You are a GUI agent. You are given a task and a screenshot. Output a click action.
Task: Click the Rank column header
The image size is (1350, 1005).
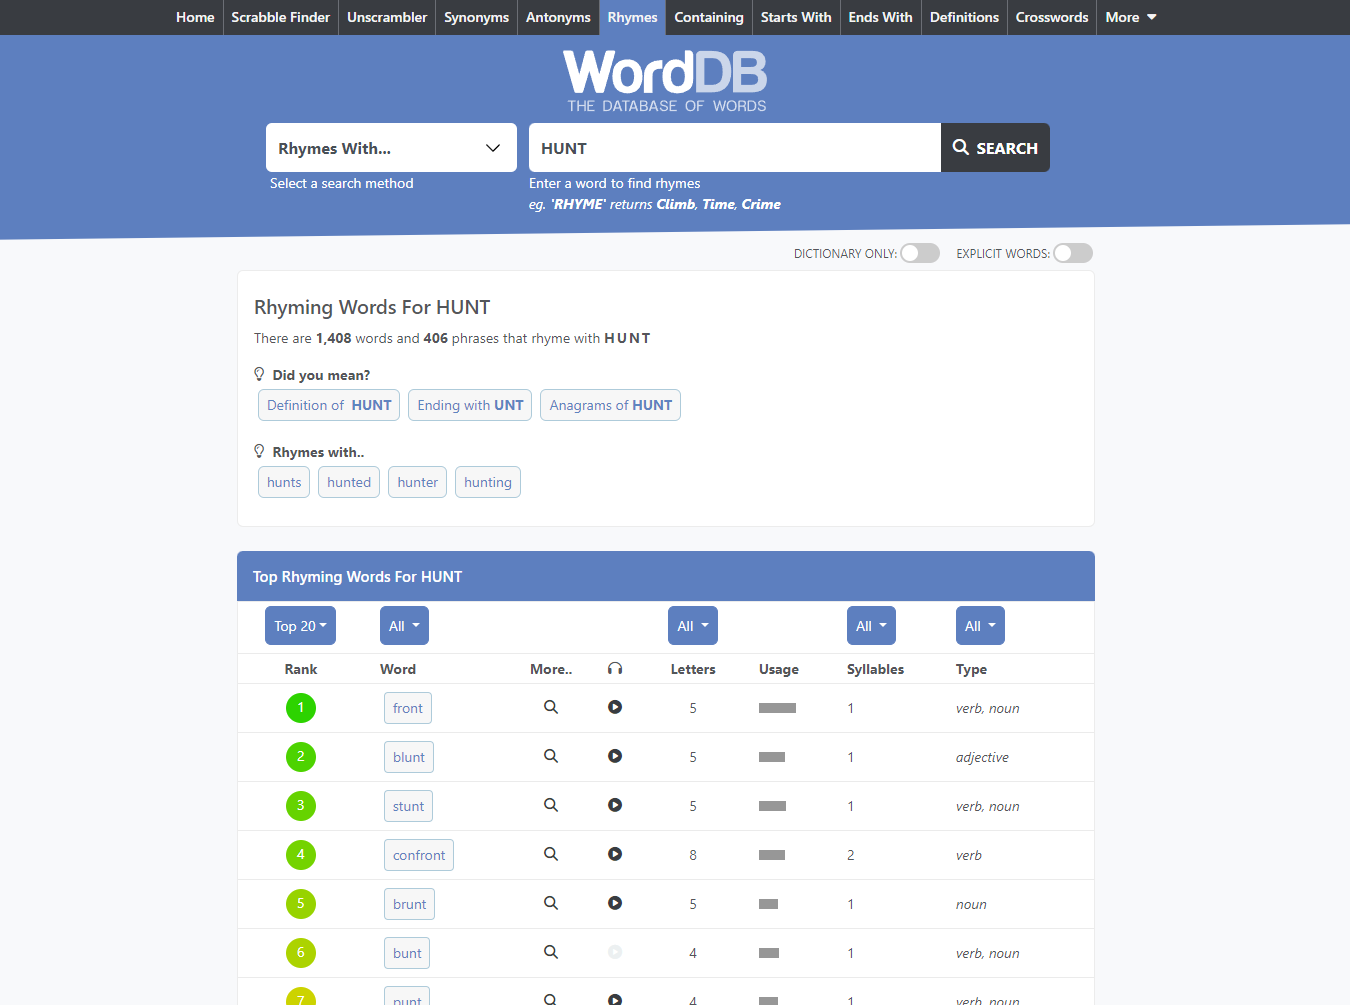[x=301, y=669]
